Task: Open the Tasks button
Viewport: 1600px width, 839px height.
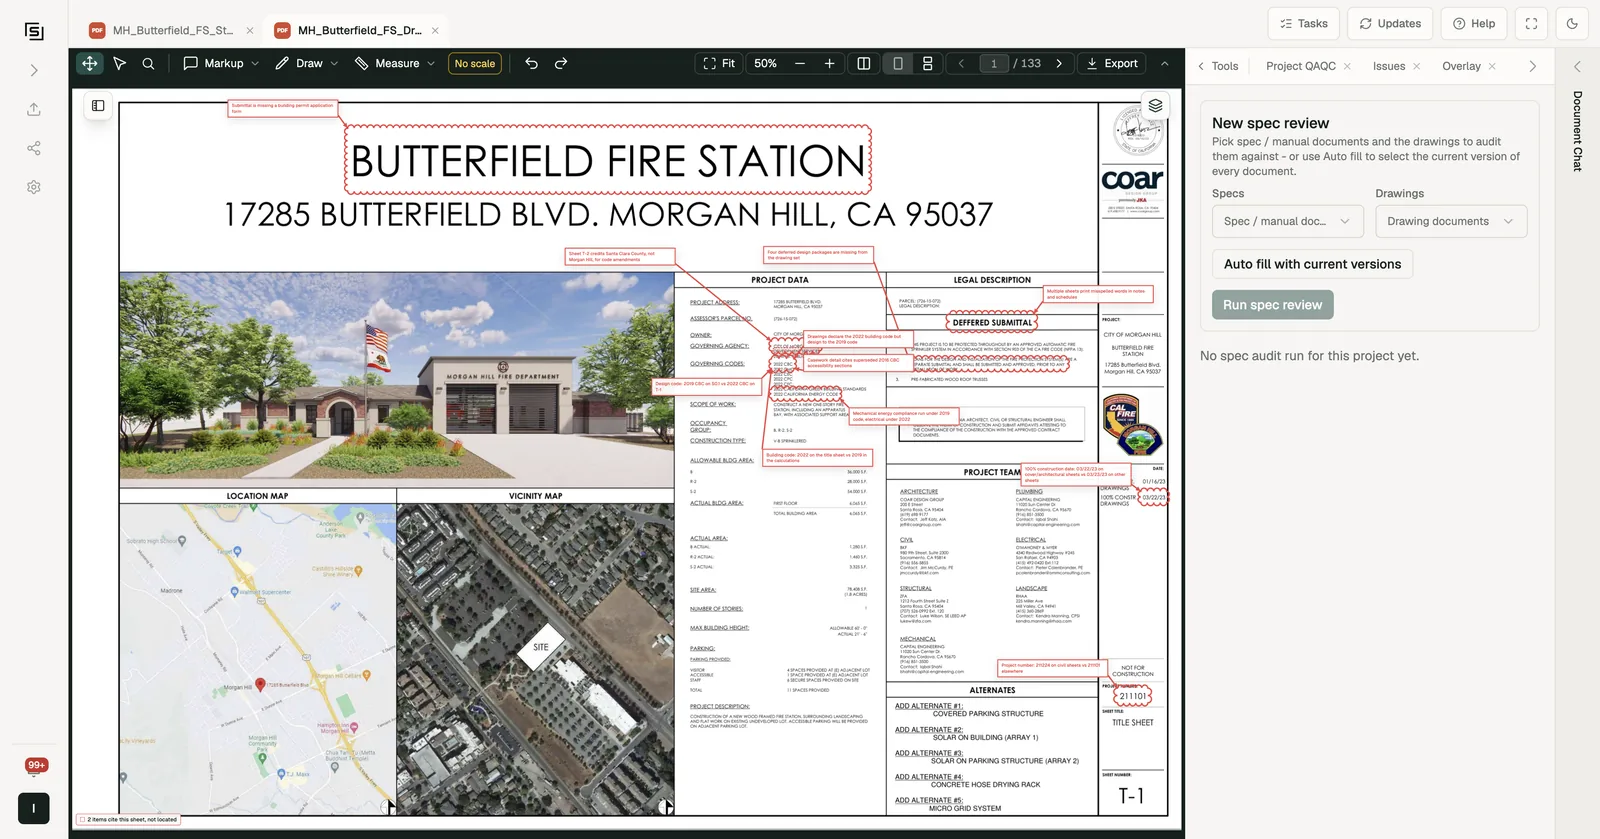Action: pos(1302,23)
